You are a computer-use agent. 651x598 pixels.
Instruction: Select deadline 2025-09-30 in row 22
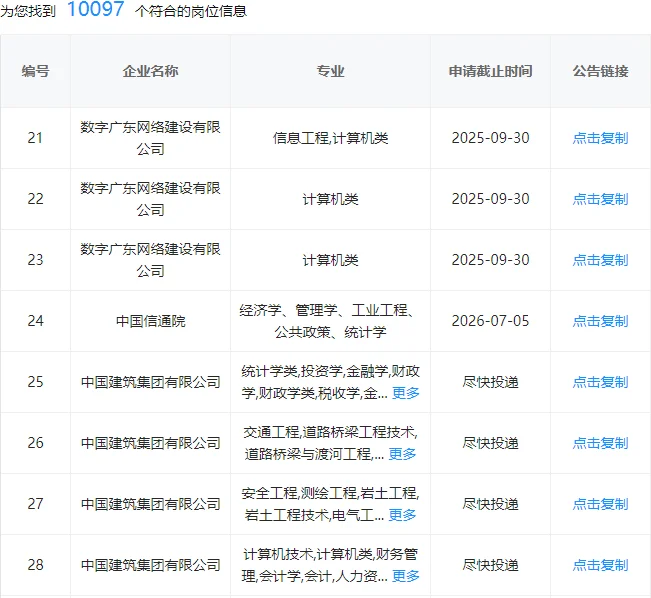(x=490, y=199)
